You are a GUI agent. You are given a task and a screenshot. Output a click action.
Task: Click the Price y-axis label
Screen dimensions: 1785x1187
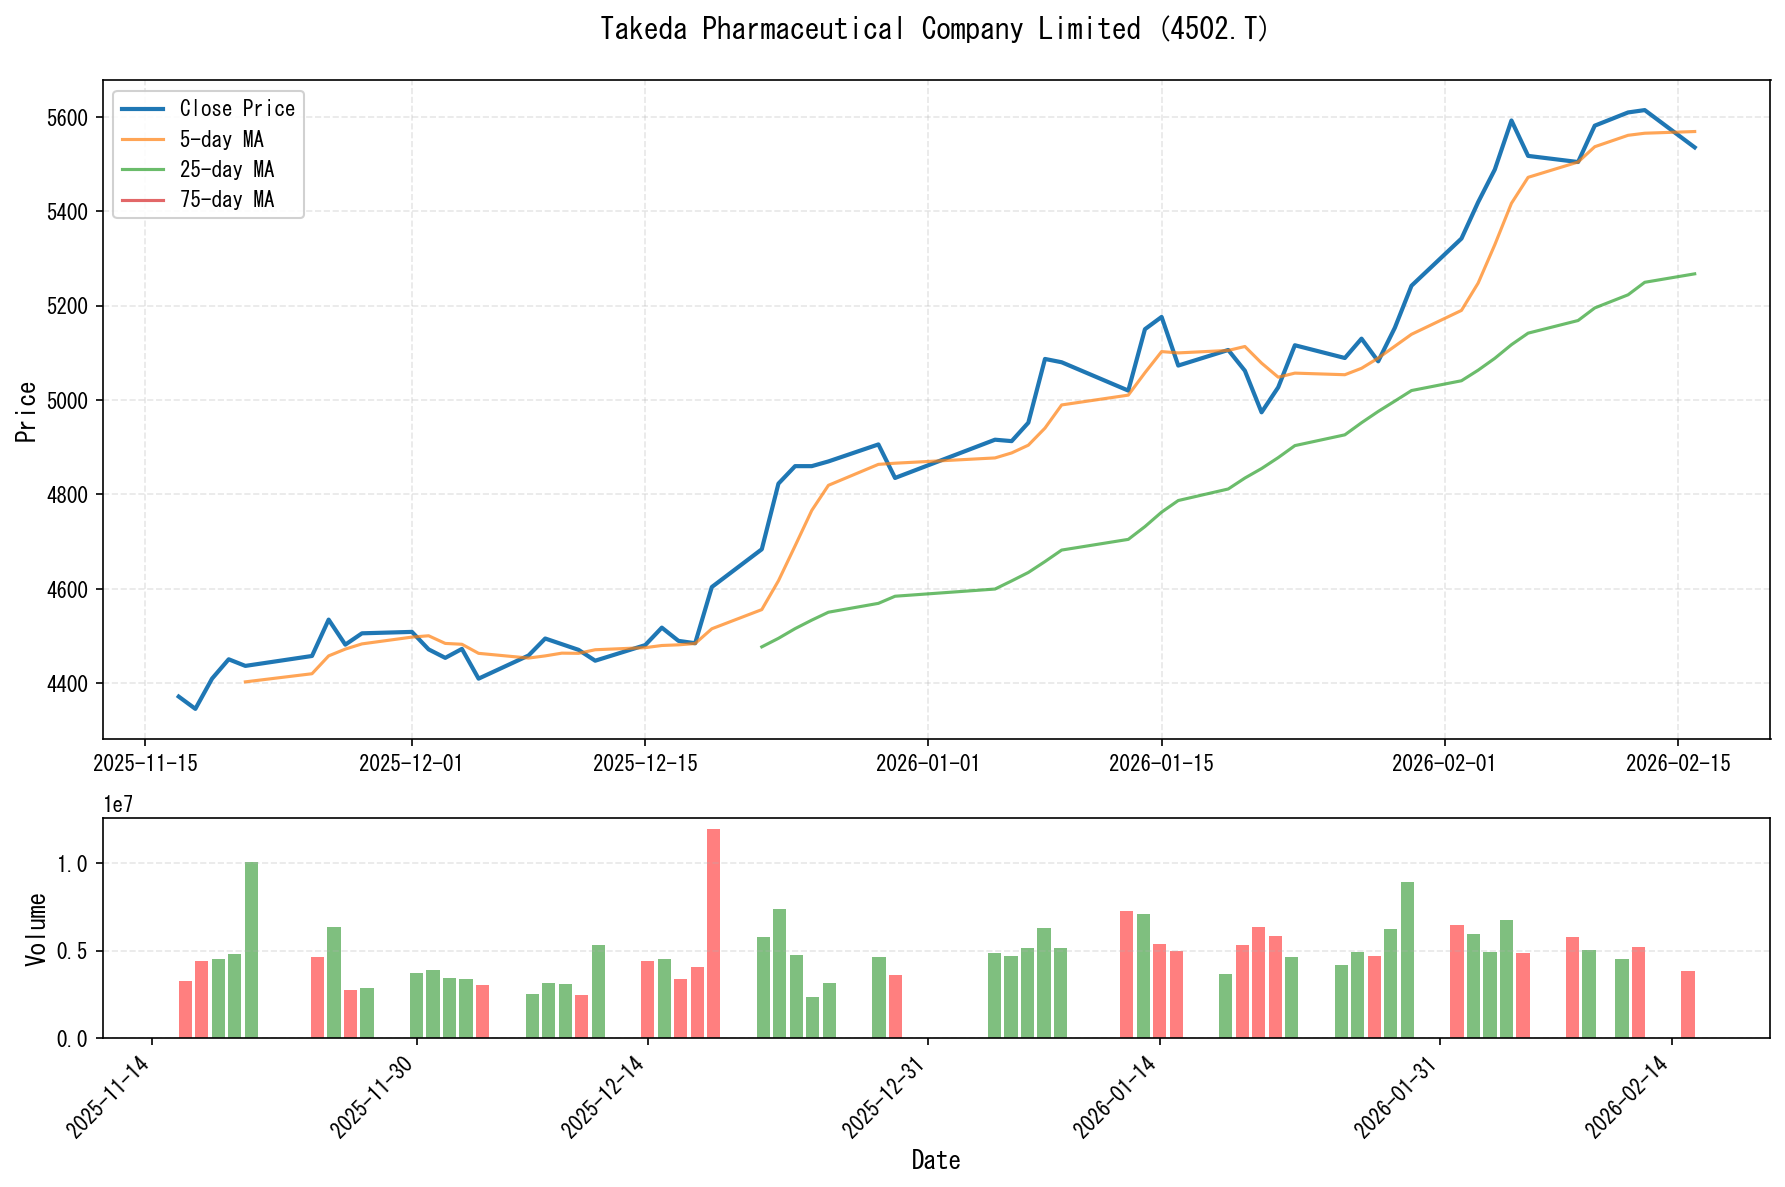pos(27,411)
